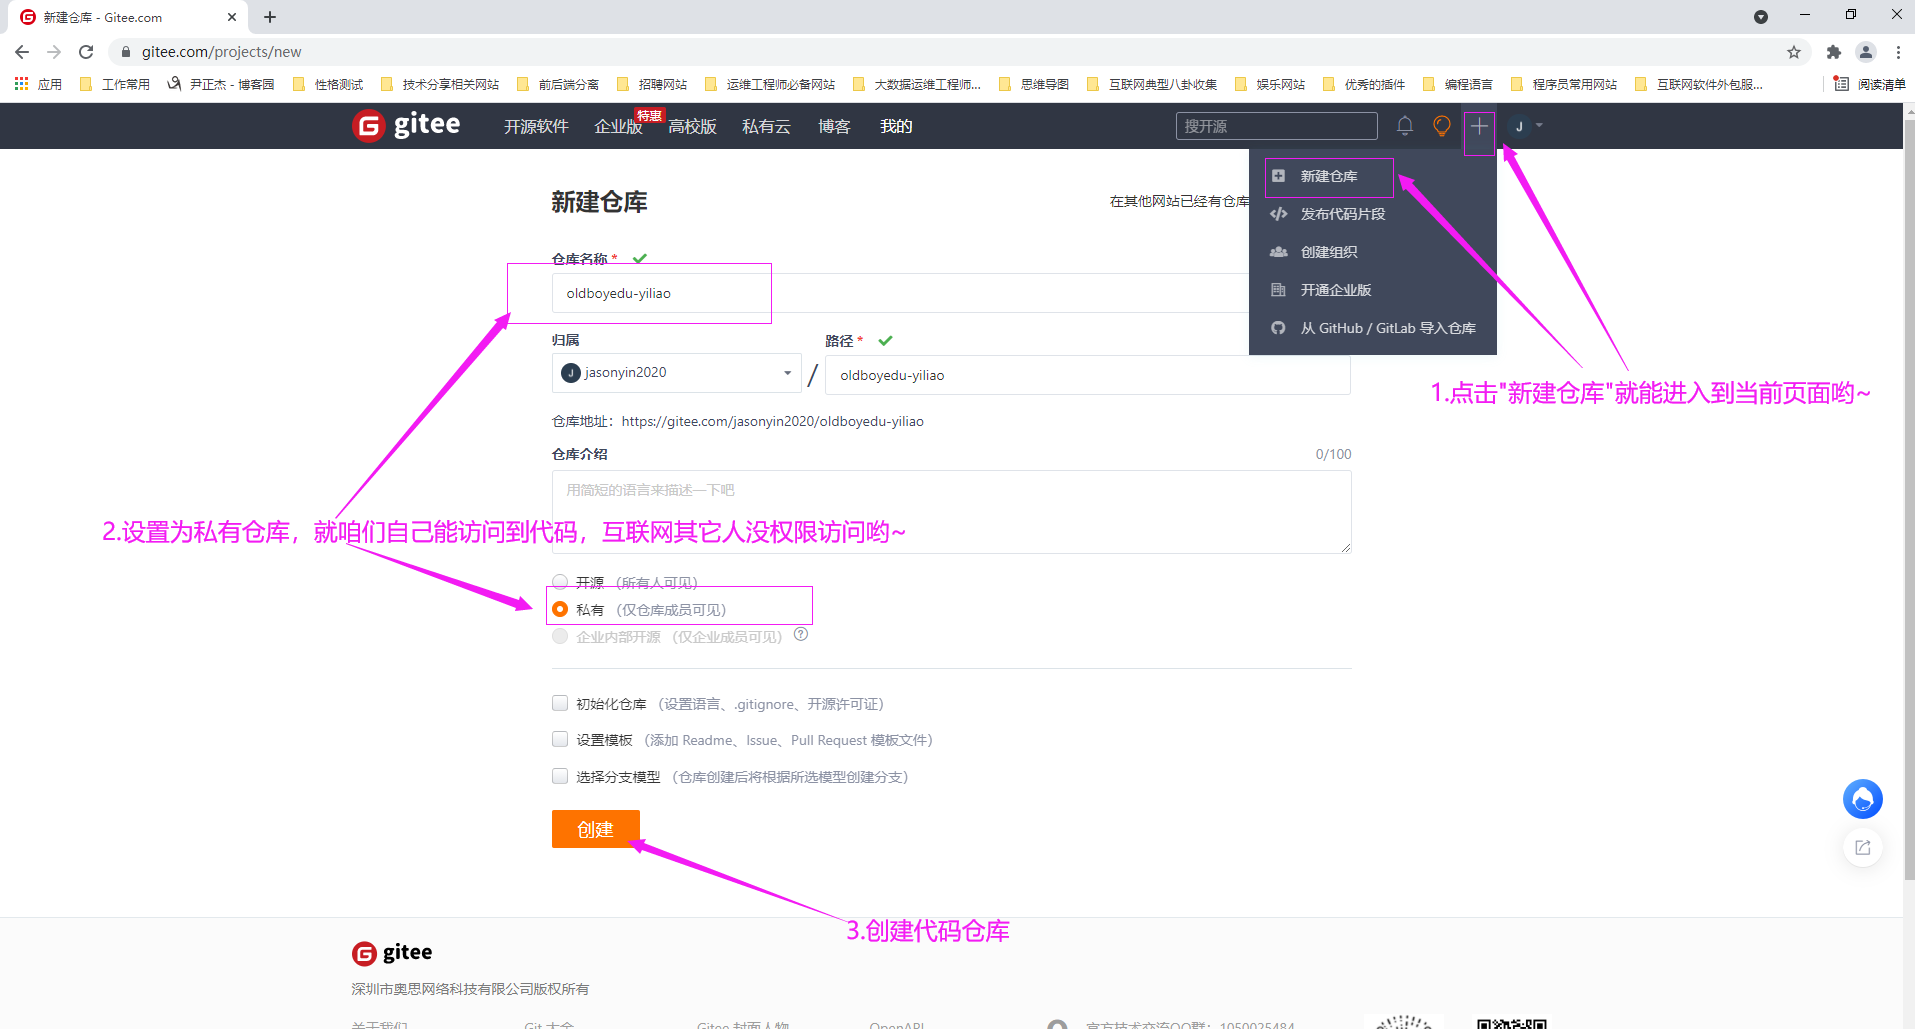Viewport: 1915px width, 1029px height.
Task: Click the blue floating assistant icon
Action: pos(1862,799)
